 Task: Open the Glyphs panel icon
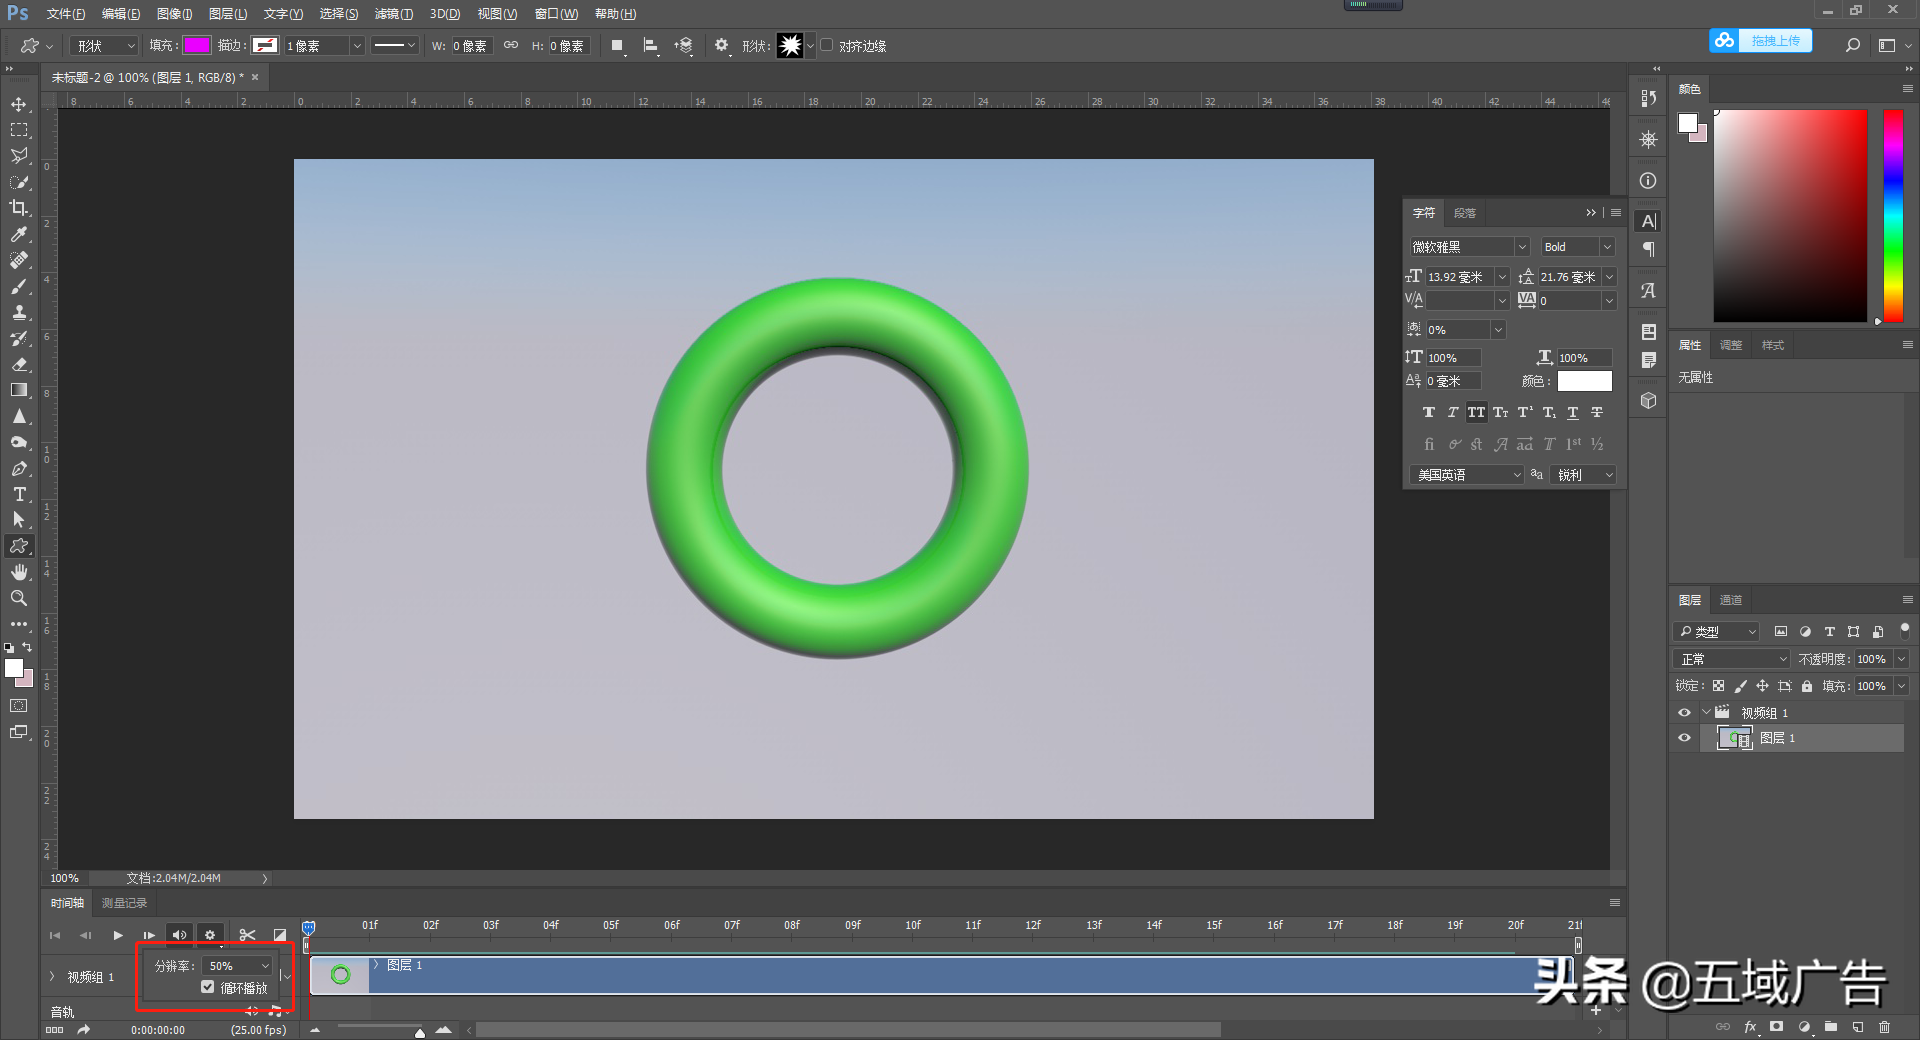1649,291
